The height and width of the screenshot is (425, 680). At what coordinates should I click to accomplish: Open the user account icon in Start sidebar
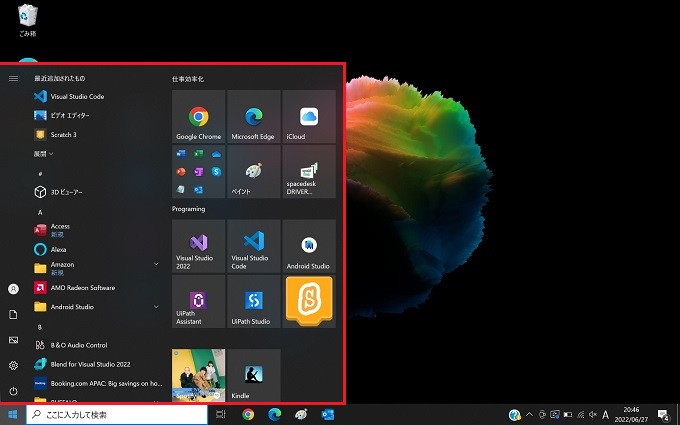tap(13, 289)
